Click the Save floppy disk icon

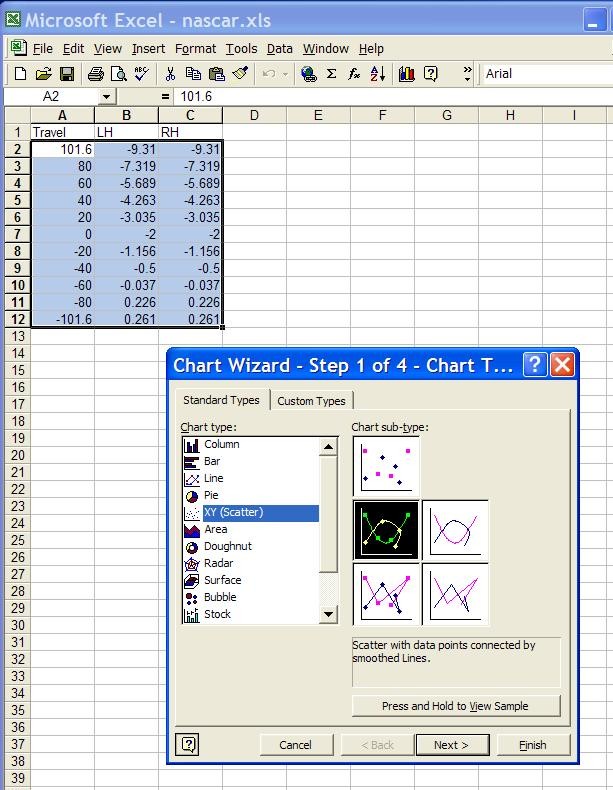pos(67,74)
